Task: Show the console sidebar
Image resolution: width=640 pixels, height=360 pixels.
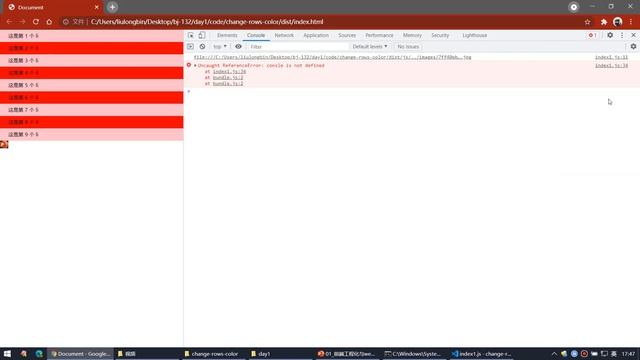Action: [190, 47]
